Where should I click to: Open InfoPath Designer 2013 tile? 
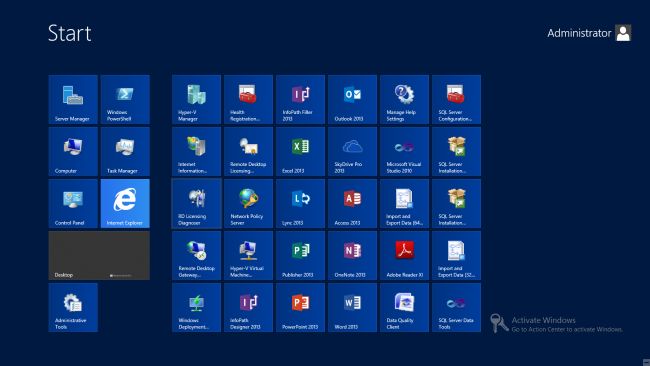coord(248,308)
